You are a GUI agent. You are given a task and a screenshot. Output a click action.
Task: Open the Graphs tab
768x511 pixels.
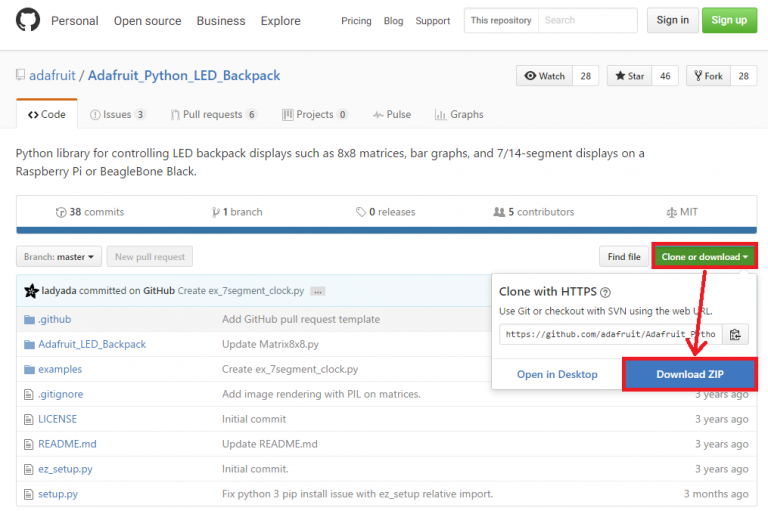click(x=459, y=115)
